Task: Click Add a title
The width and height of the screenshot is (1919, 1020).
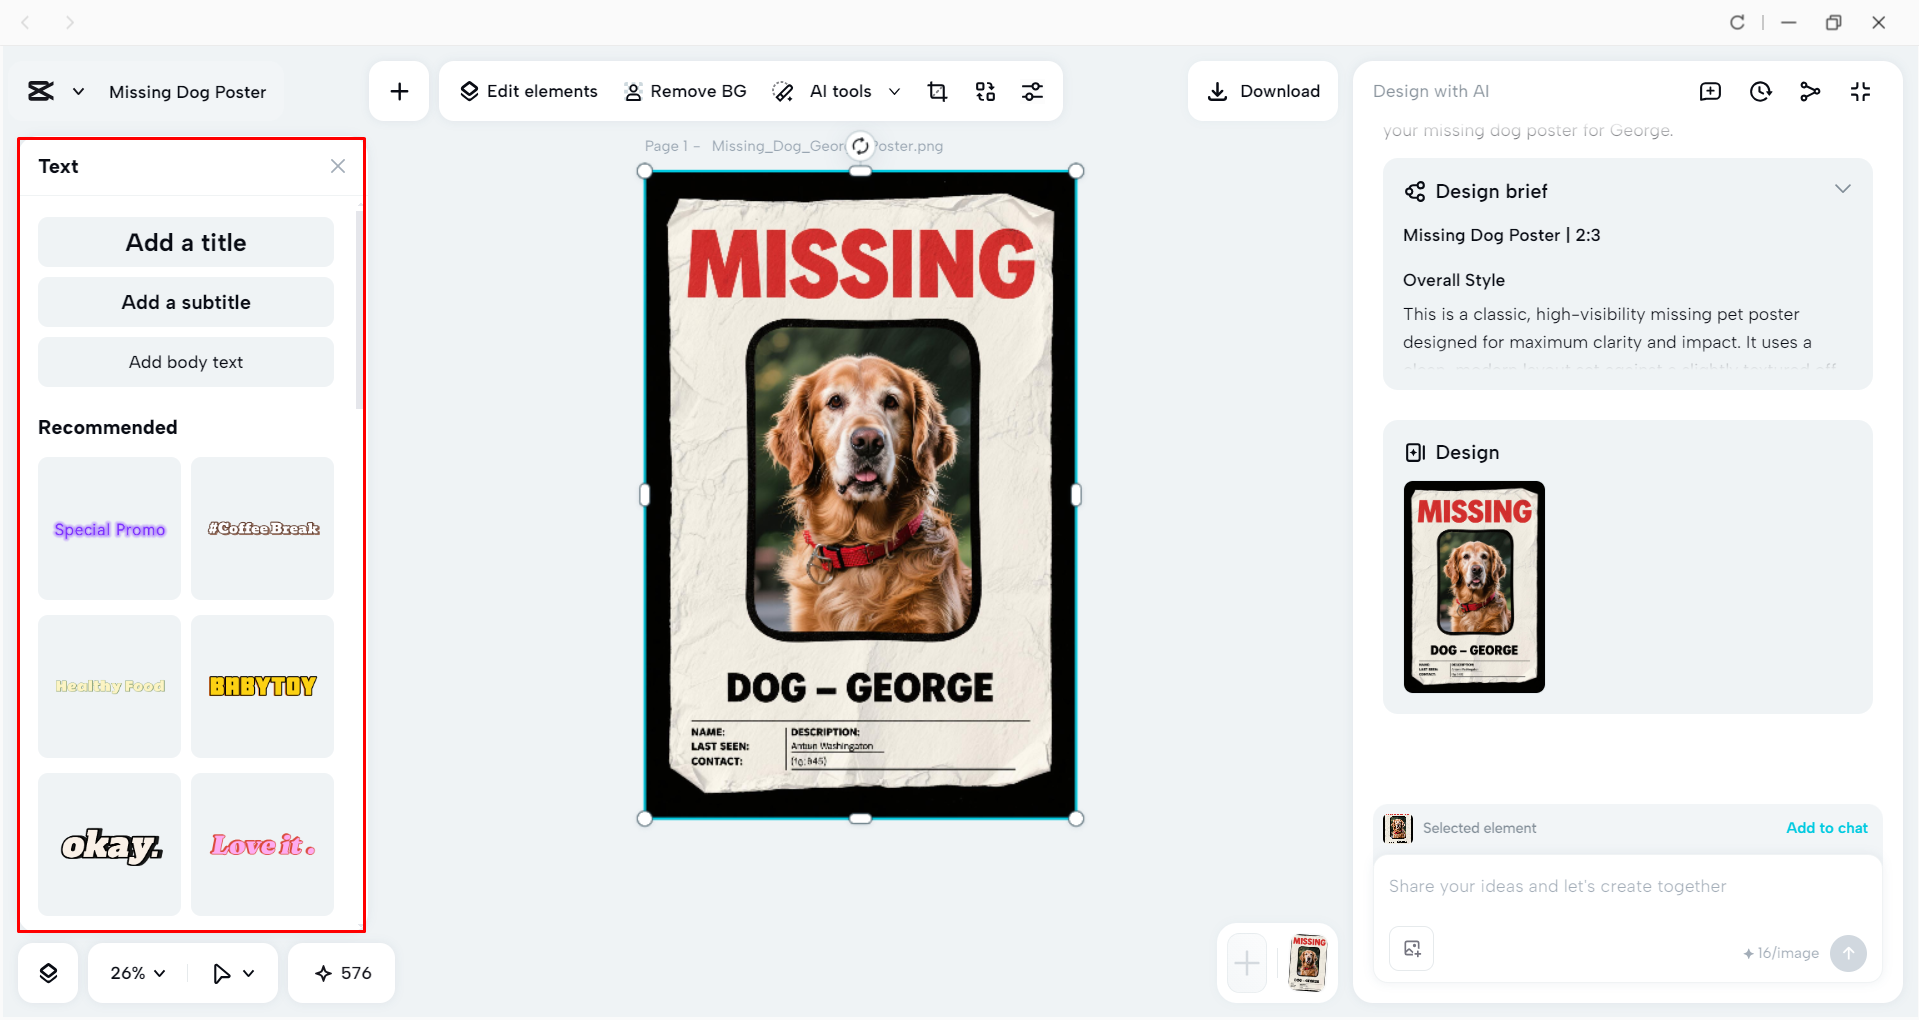Action: click(x=186, y=242)
